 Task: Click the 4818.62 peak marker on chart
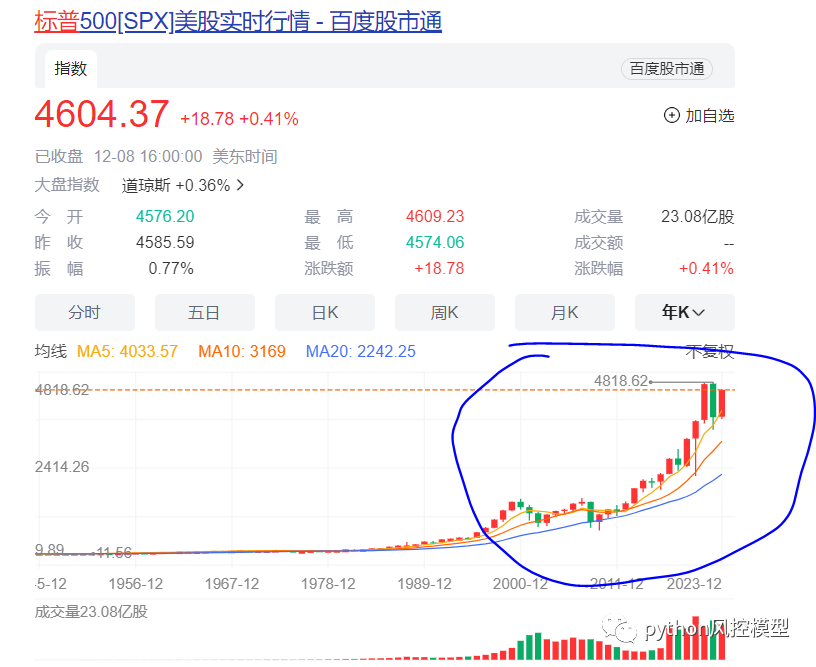coord(621,381)
